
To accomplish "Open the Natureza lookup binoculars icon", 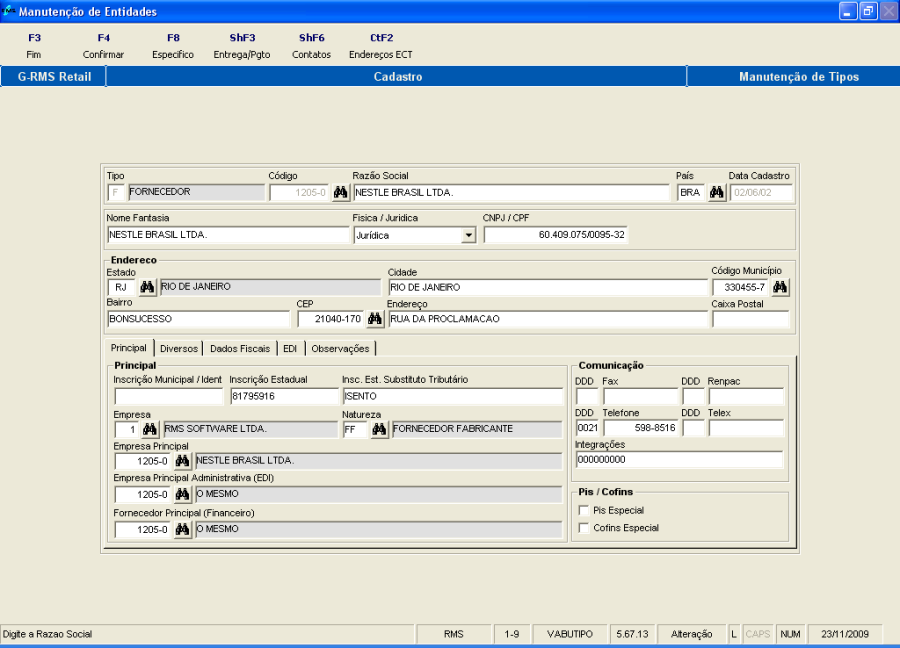I will [x=380, y=430].
